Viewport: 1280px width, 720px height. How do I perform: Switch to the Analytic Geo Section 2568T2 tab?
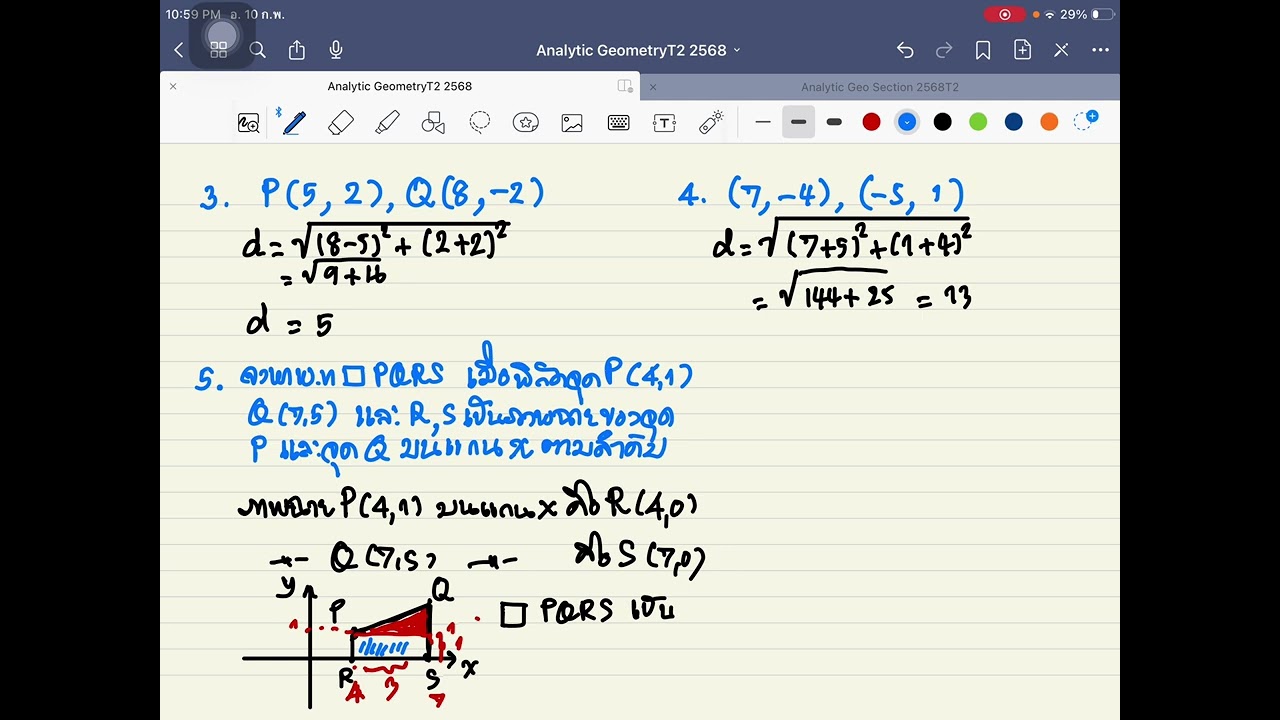[880, 87]
